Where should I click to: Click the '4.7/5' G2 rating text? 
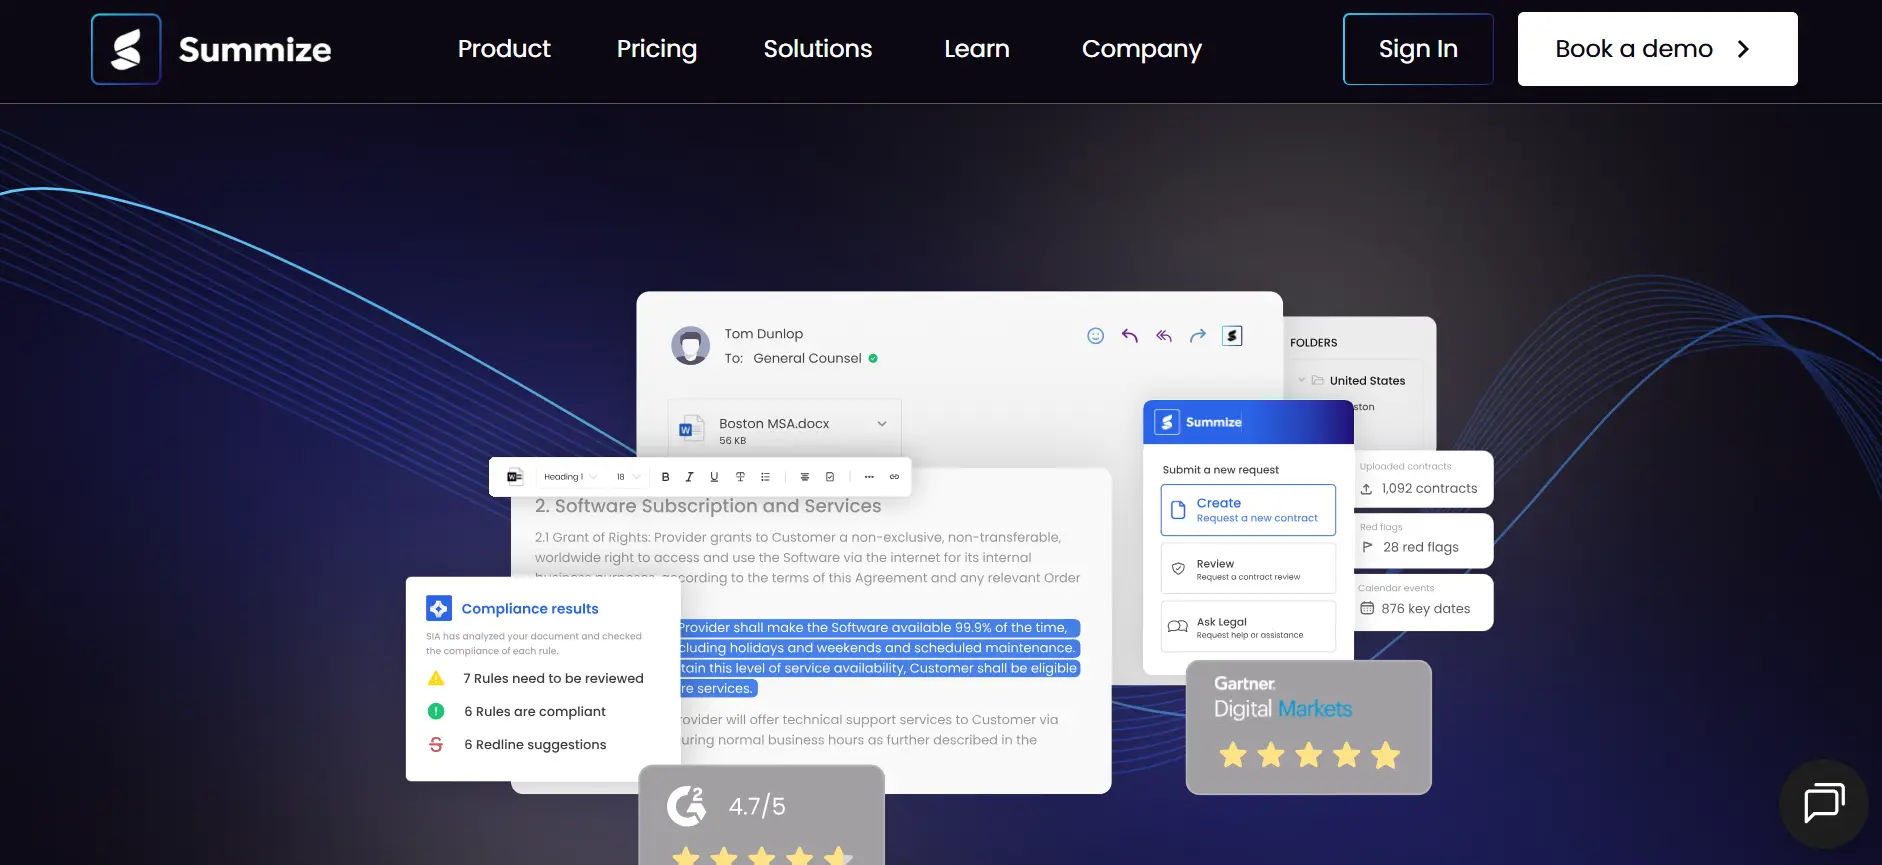coord(757,806)
